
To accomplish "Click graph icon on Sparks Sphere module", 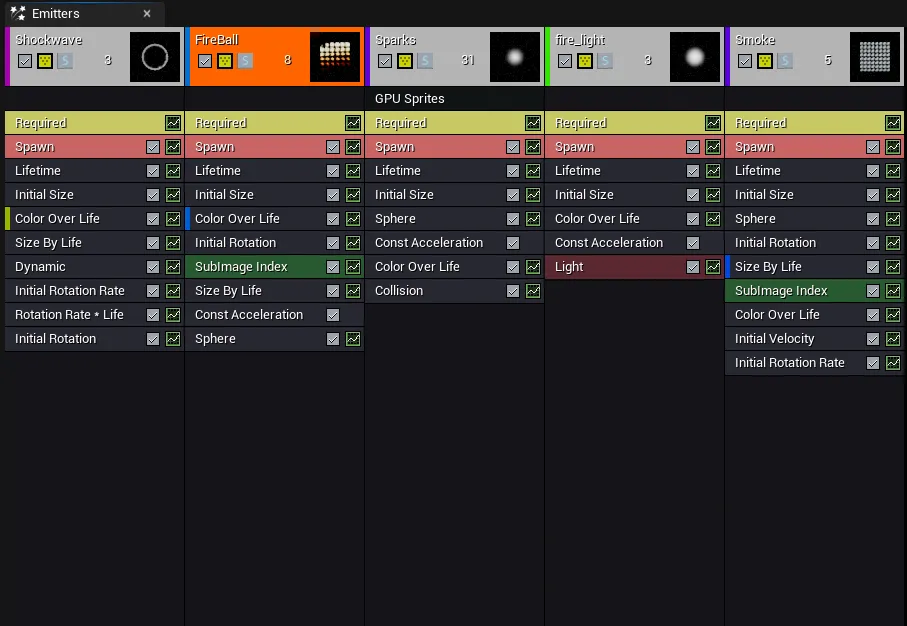I will [x=533, y=219].
